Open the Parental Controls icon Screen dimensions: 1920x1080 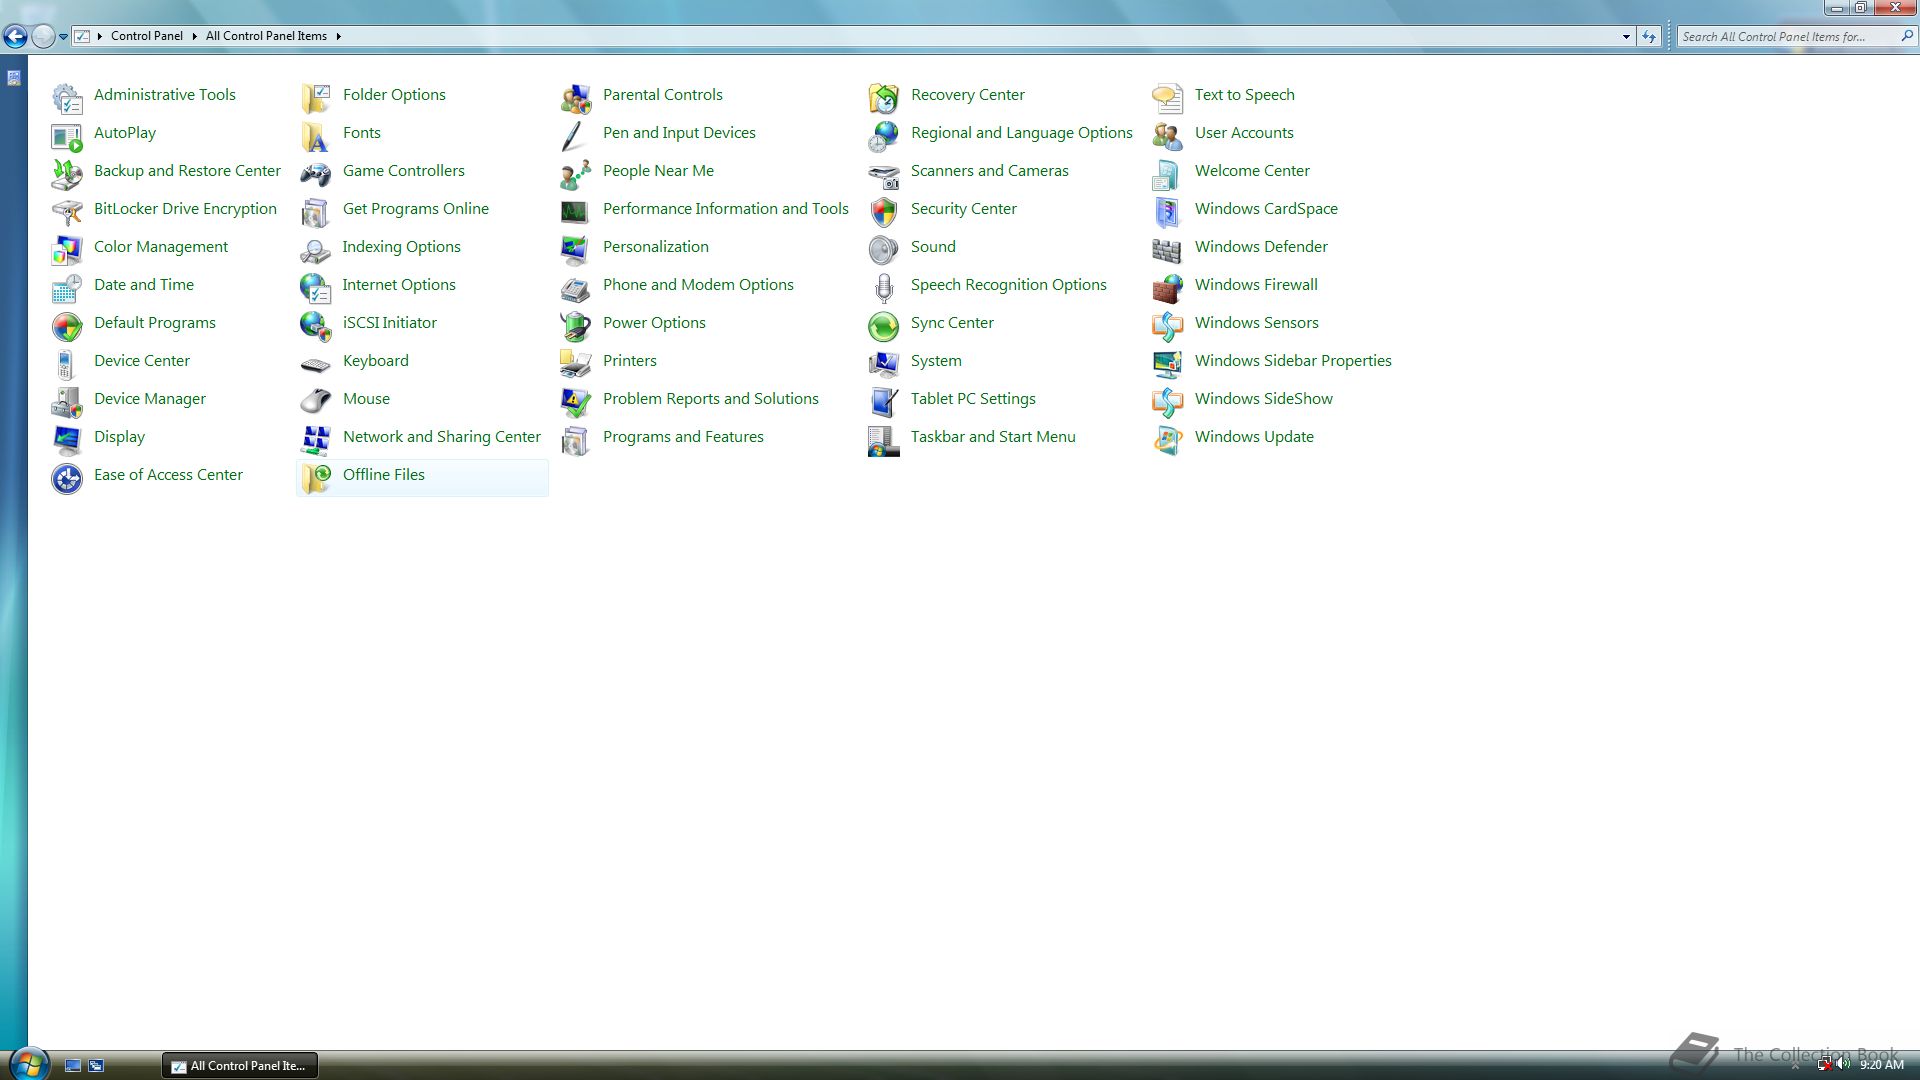click(576, 97)
